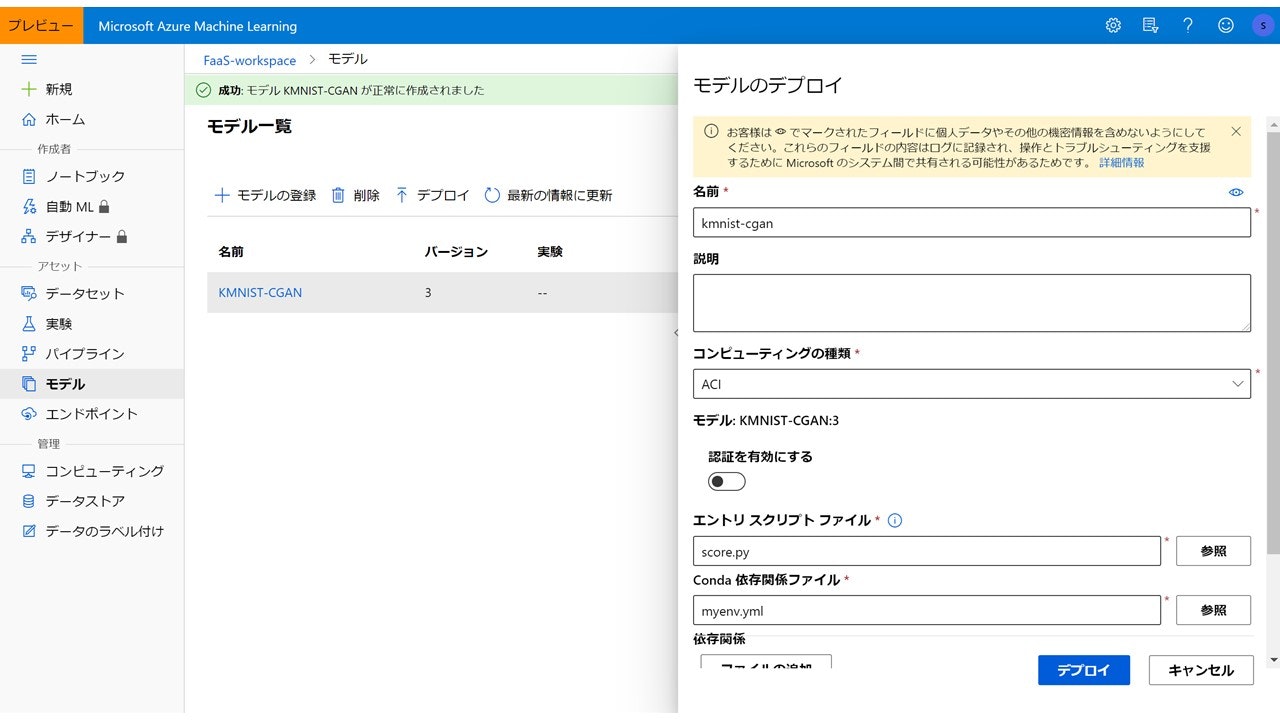Click the score.py entry script field

(927, 551)
